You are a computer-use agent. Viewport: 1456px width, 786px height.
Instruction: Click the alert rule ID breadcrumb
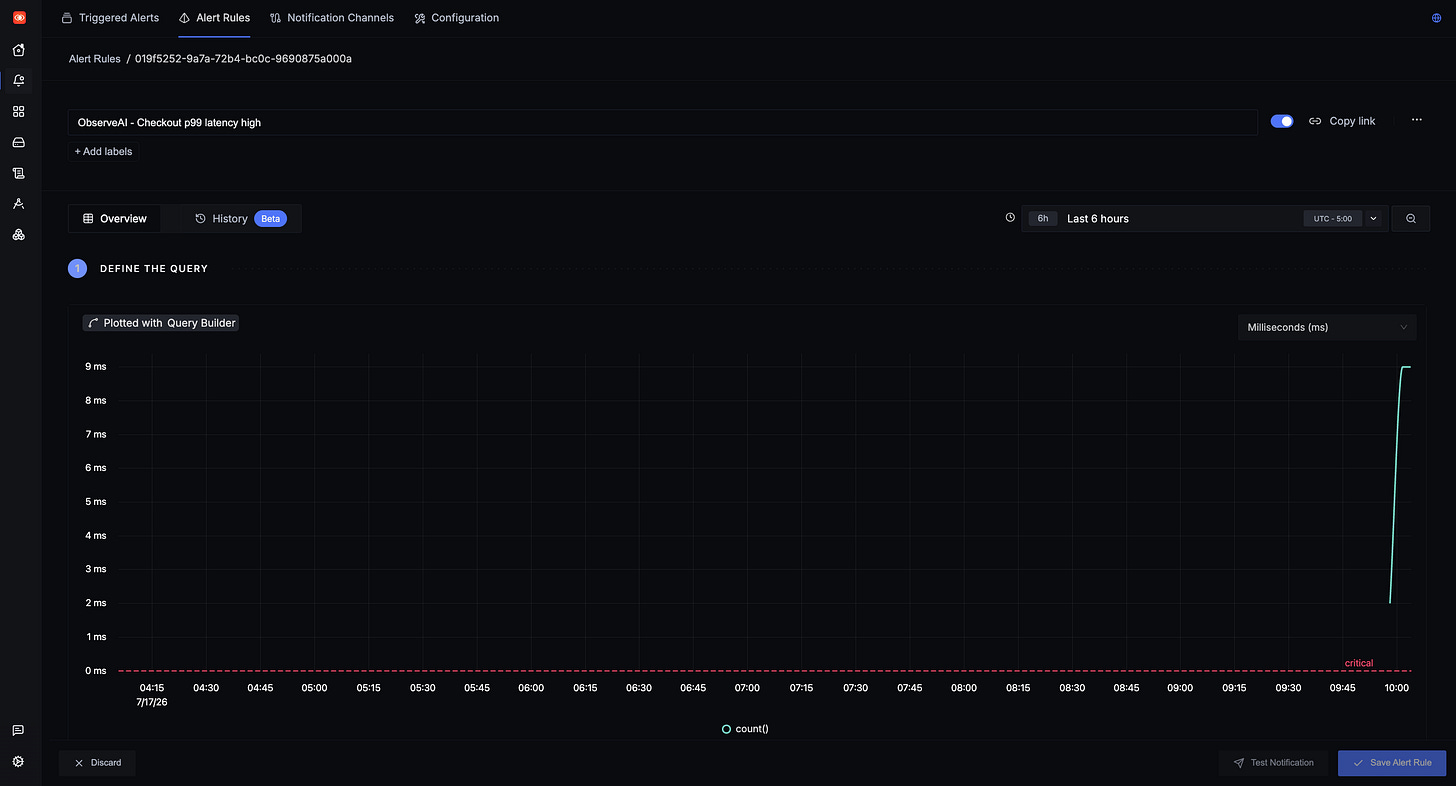point(243,59)
